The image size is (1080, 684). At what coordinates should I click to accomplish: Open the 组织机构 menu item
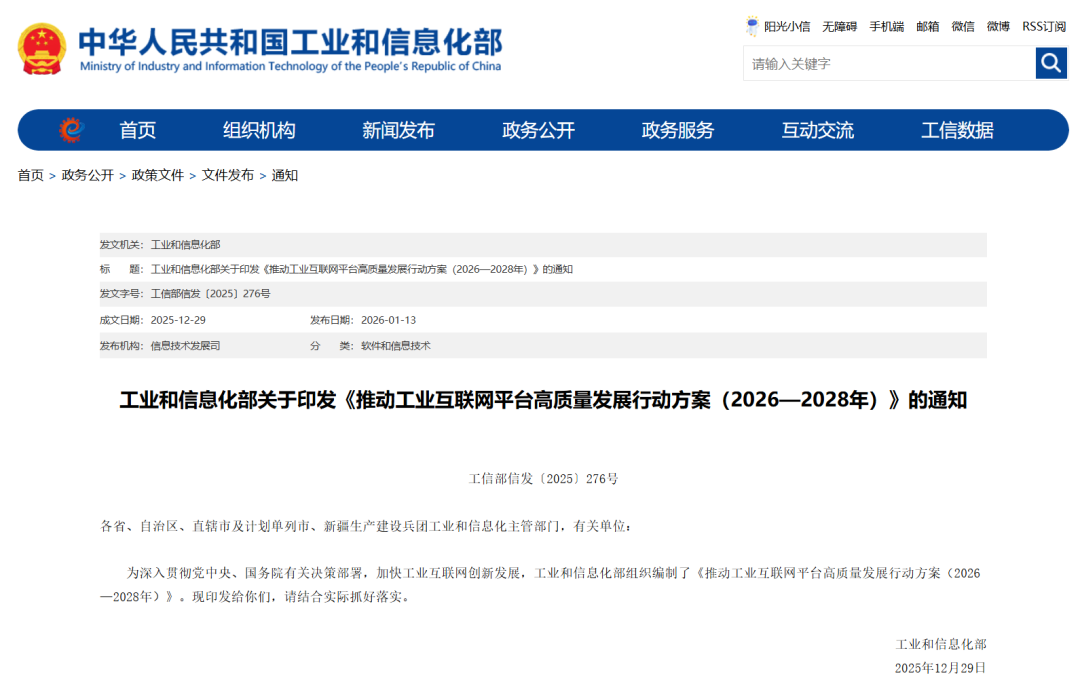click(x=259, y=130)
